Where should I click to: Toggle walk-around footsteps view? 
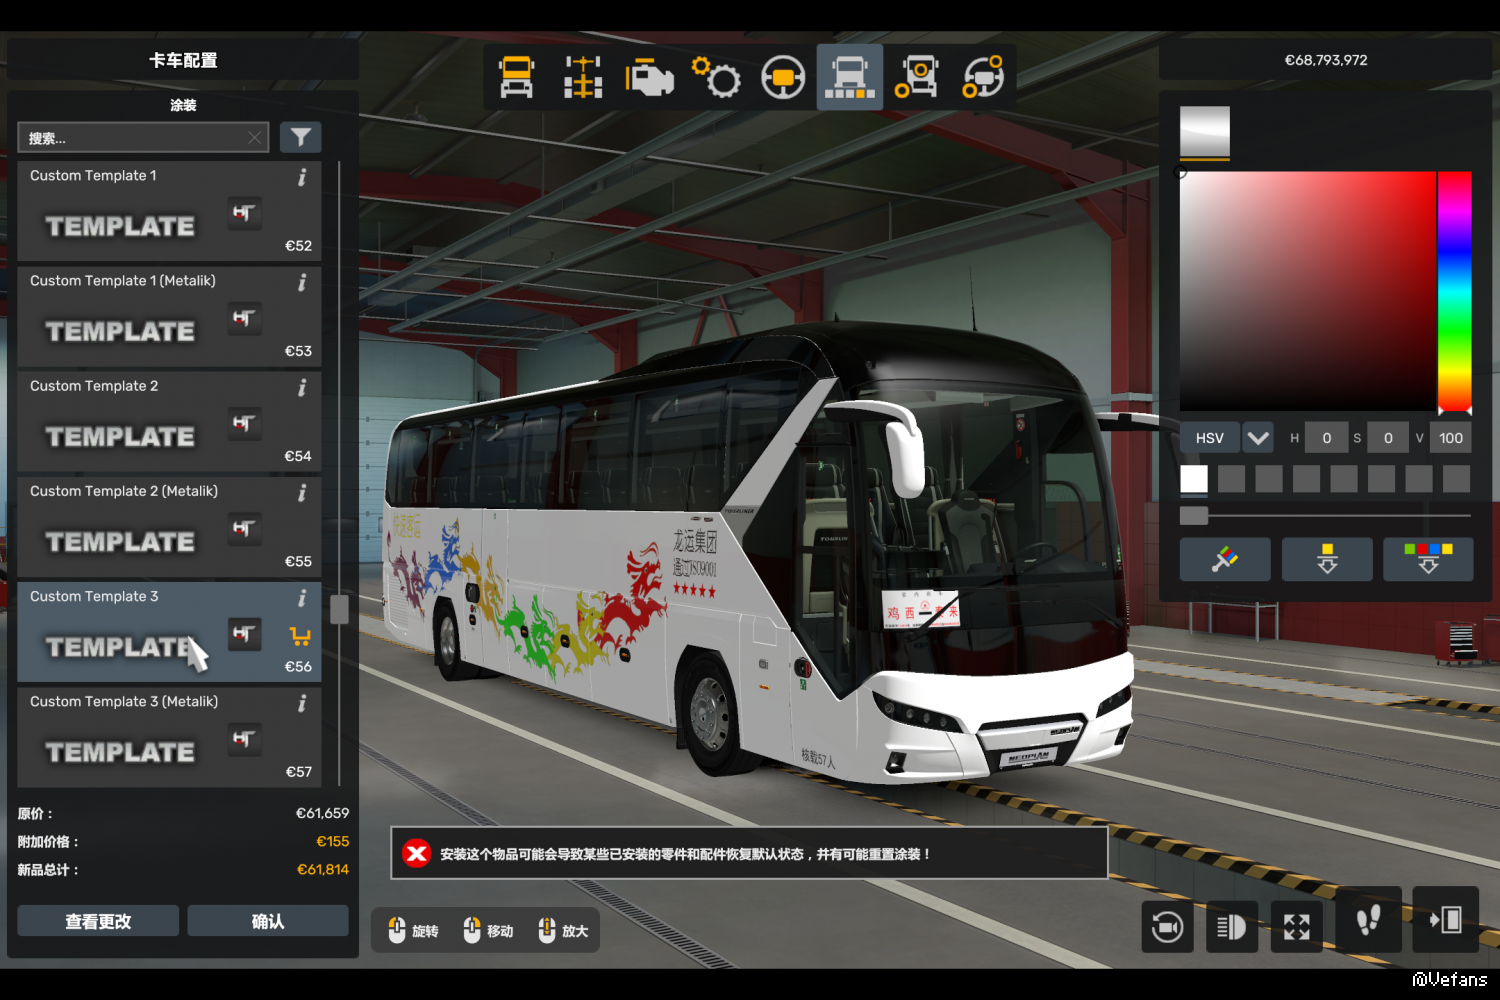click(x=1367, y=921)
